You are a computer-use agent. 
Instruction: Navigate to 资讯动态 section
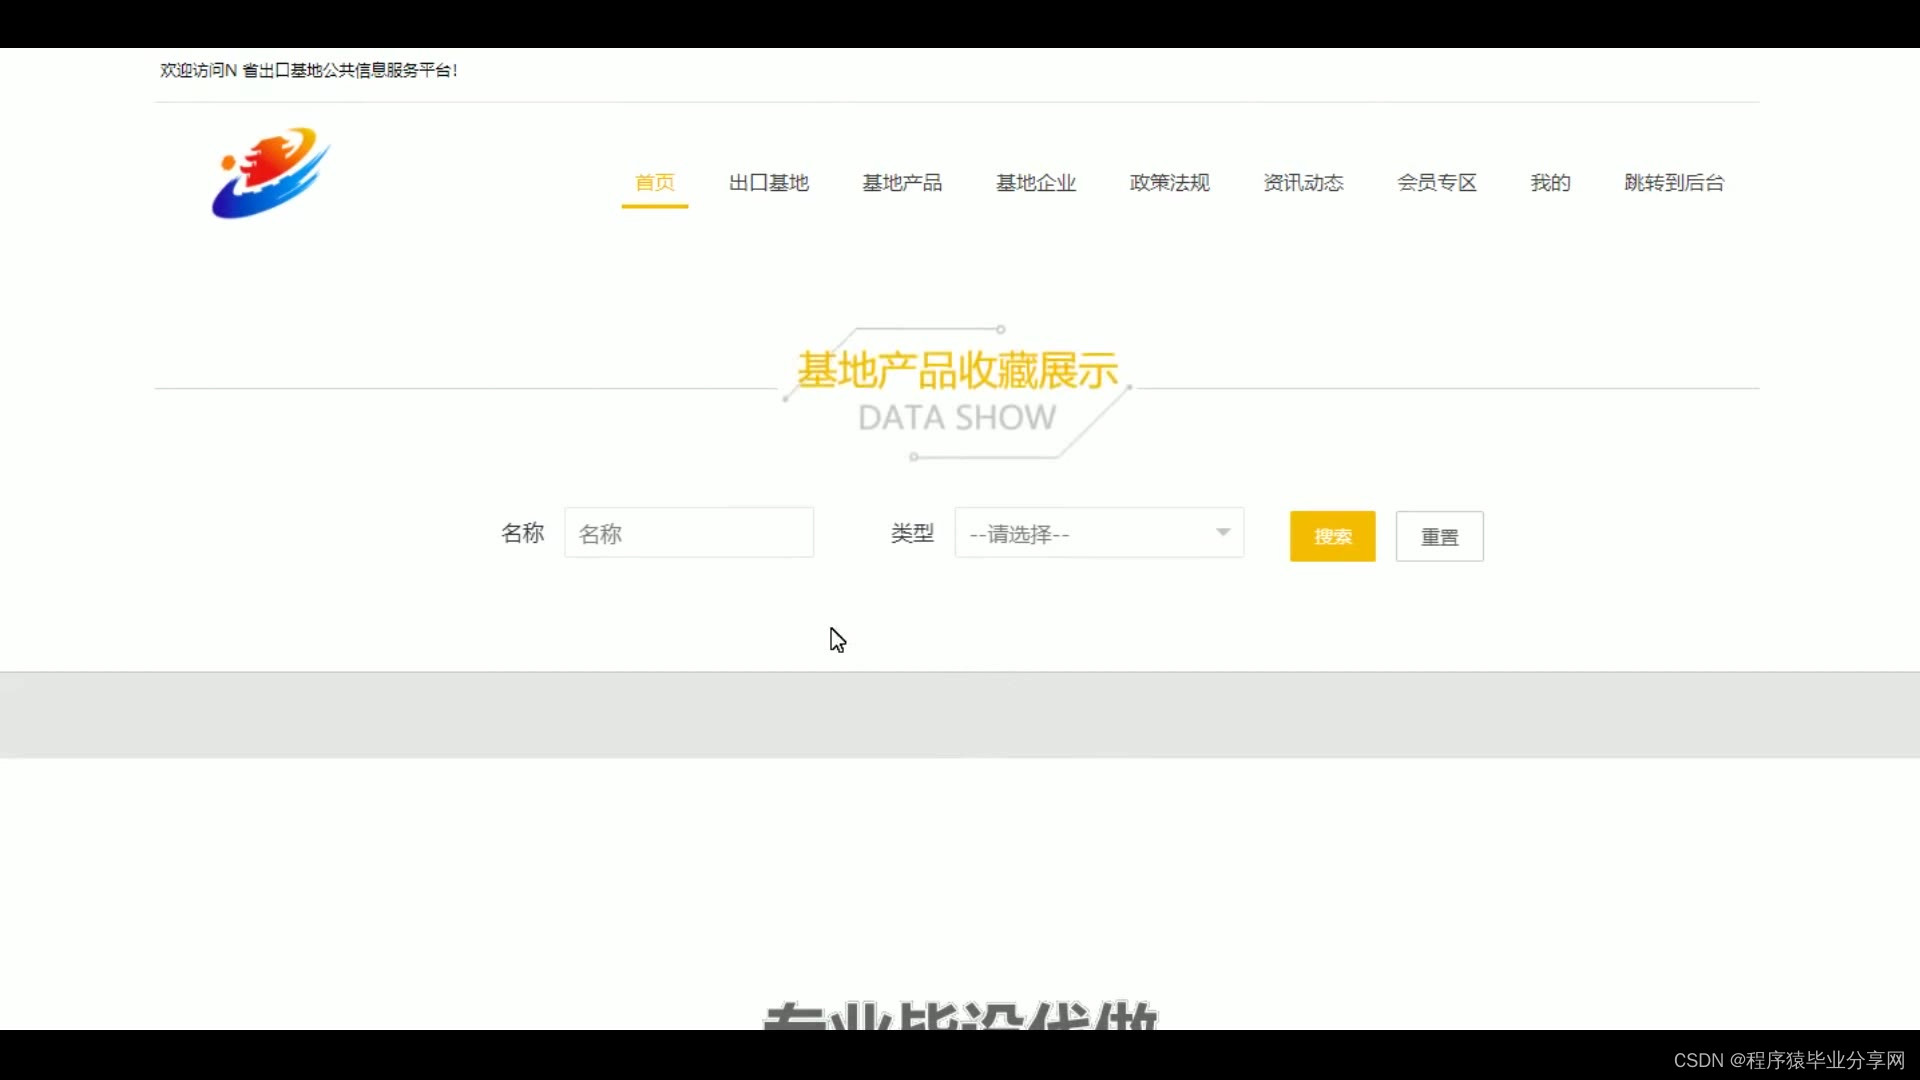pyautogui.click(x=1303, y=183)
